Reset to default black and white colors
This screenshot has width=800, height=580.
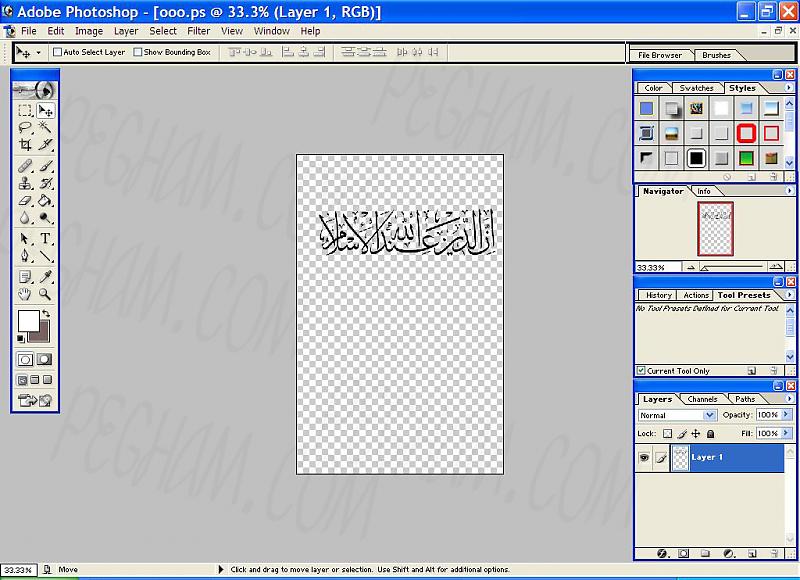coord(20,338)
